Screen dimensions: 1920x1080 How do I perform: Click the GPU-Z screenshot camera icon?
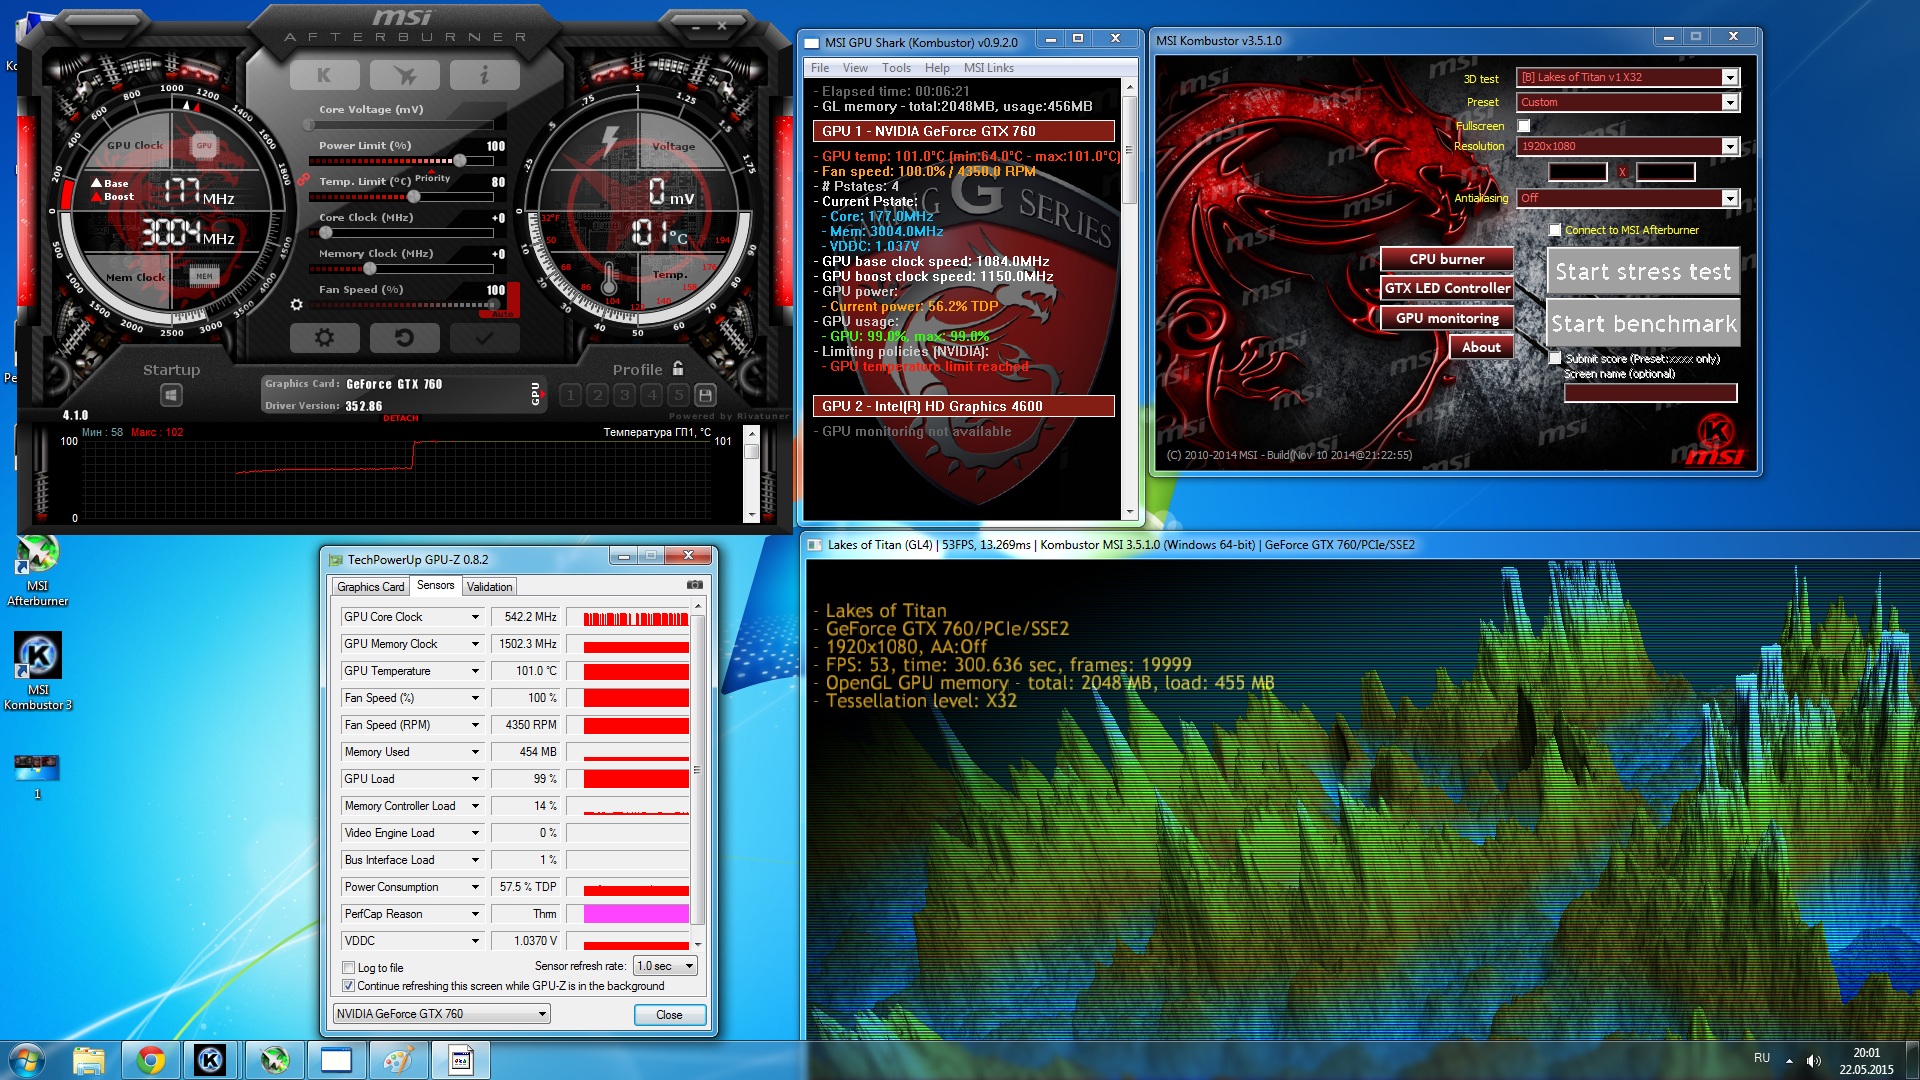point(695,585)
